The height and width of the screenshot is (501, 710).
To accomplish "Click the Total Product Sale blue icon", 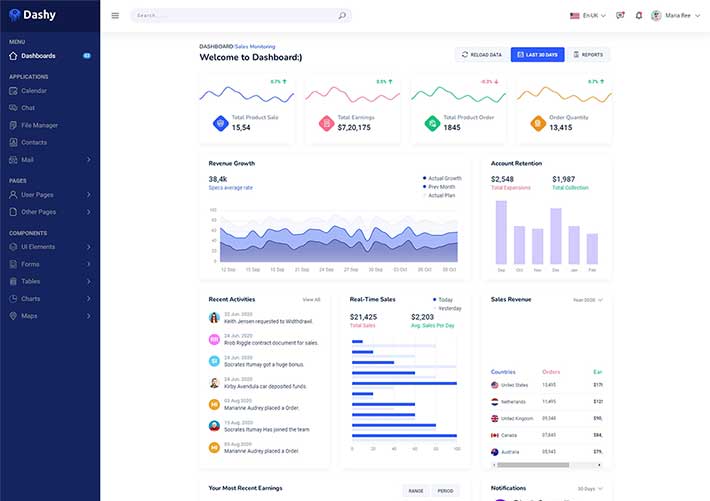I will (x=220, y=123).
